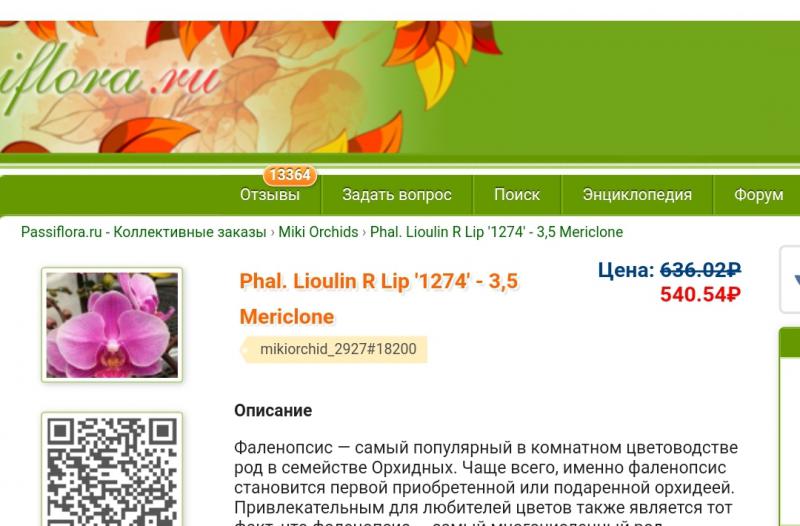Click the crossed-out price 636.02₽
This screenshot has width=800, height=526.
[x=700, y=270]
